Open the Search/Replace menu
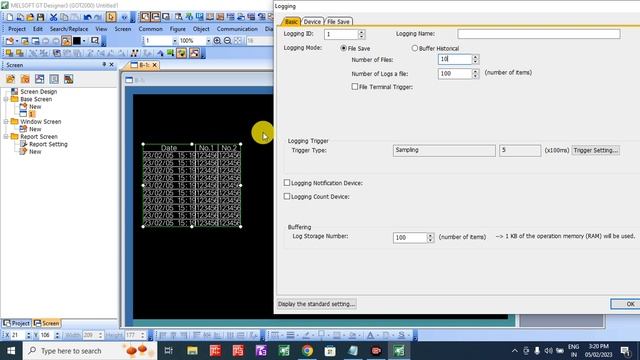The image size is (640, 360). (x=69, y=29)
